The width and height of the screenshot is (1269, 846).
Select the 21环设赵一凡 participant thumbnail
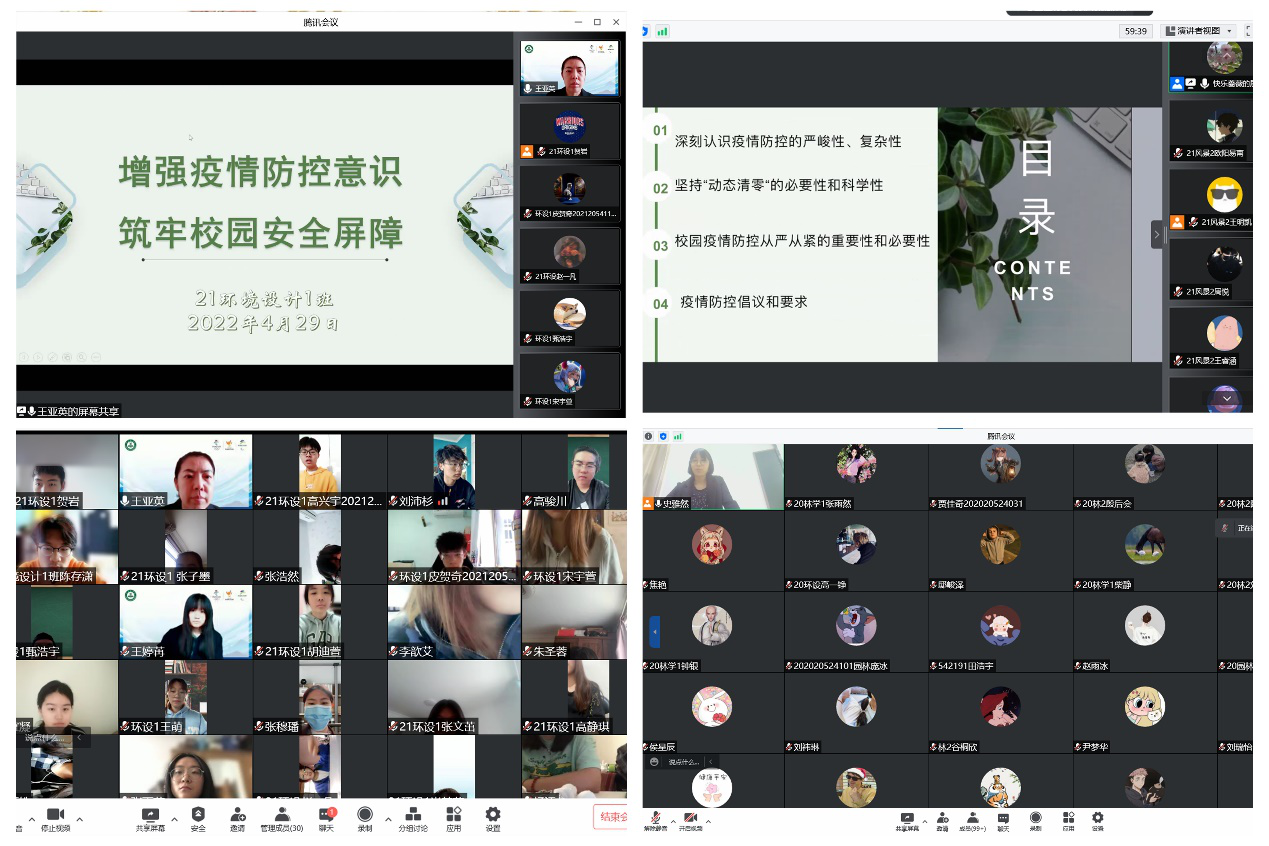569,257
